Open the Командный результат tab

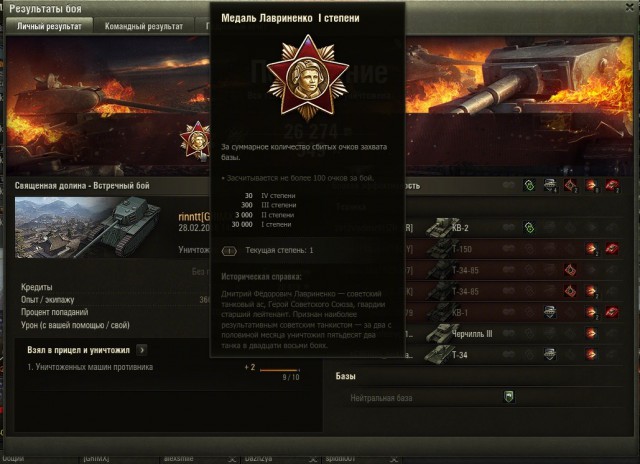(x=144, y=26)
